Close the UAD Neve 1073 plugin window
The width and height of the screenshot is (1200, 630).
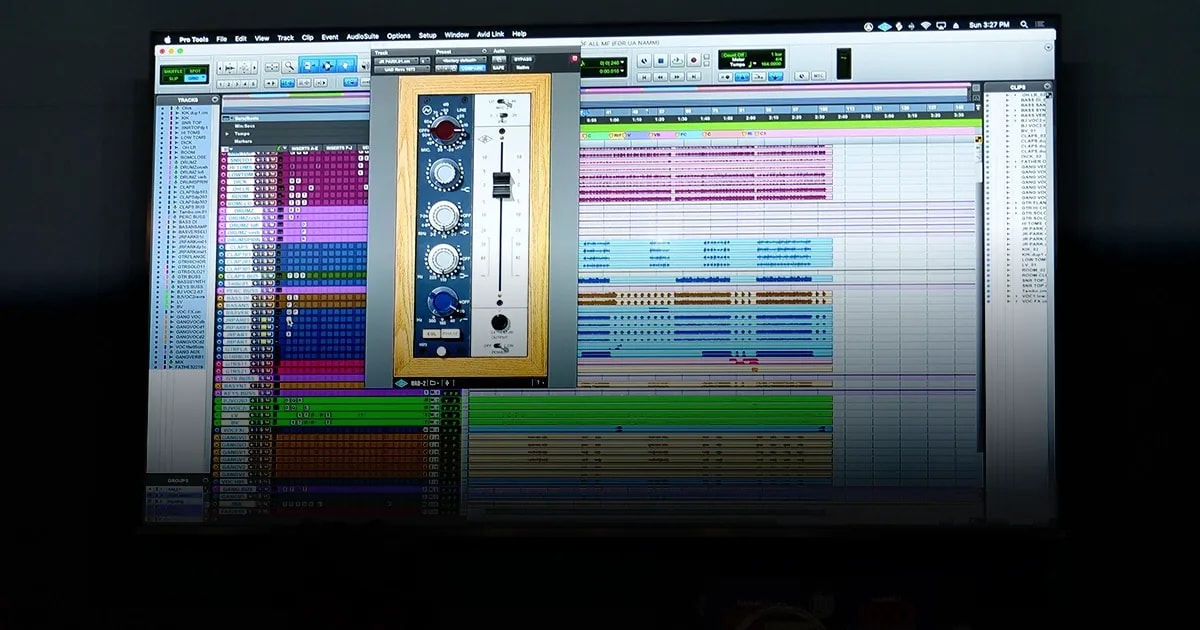click(574, 58)
